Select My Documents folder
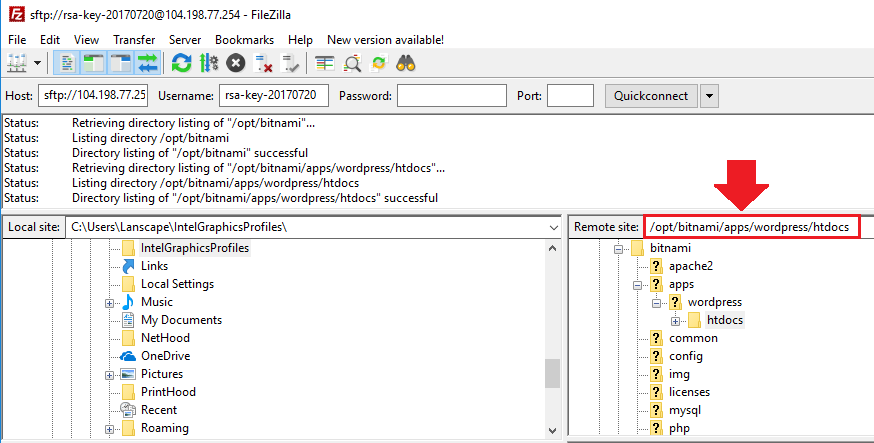The height and width of the screenshot is (443, 874). 181,320
